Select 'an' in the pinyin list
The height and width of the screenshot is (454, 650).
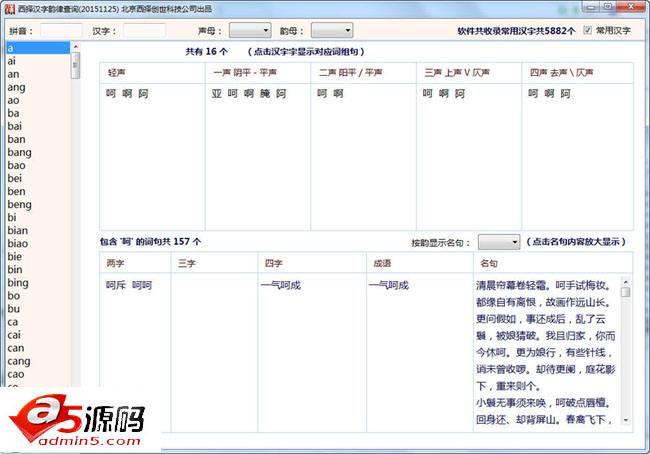click(38, 74)
